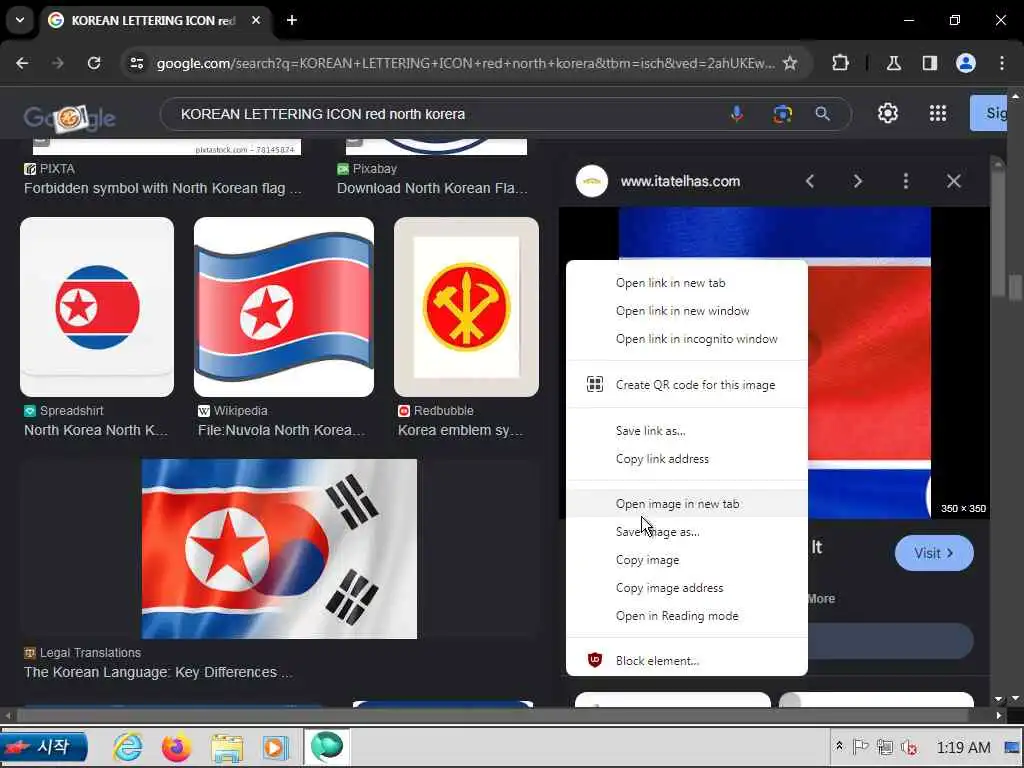Open the Wikipedia Nuvola flag thumbnail

284,307
